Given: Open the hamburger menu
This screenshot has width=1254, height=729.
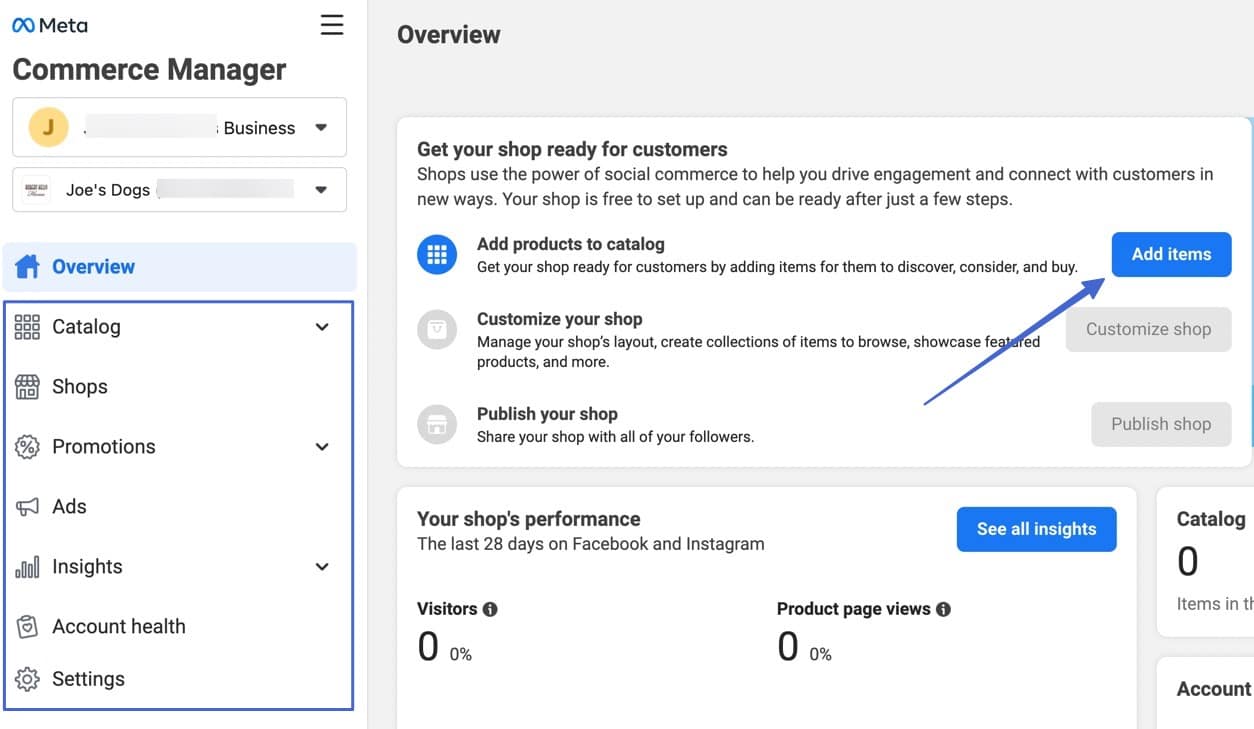Looking at the screenshot, I should coord(331,24).
